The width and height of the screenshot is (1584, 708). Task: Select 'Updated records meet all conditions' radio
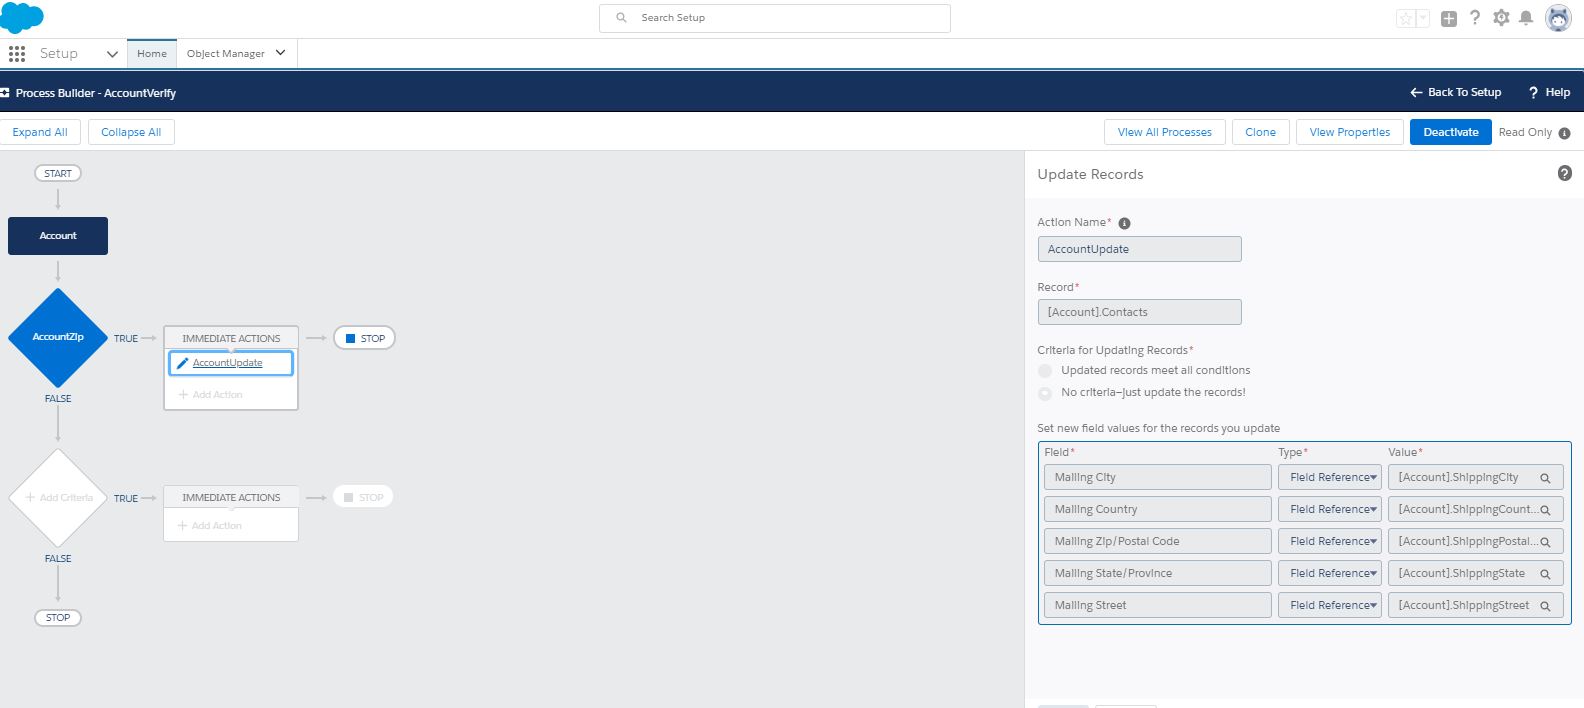(x=1045, y=371)
